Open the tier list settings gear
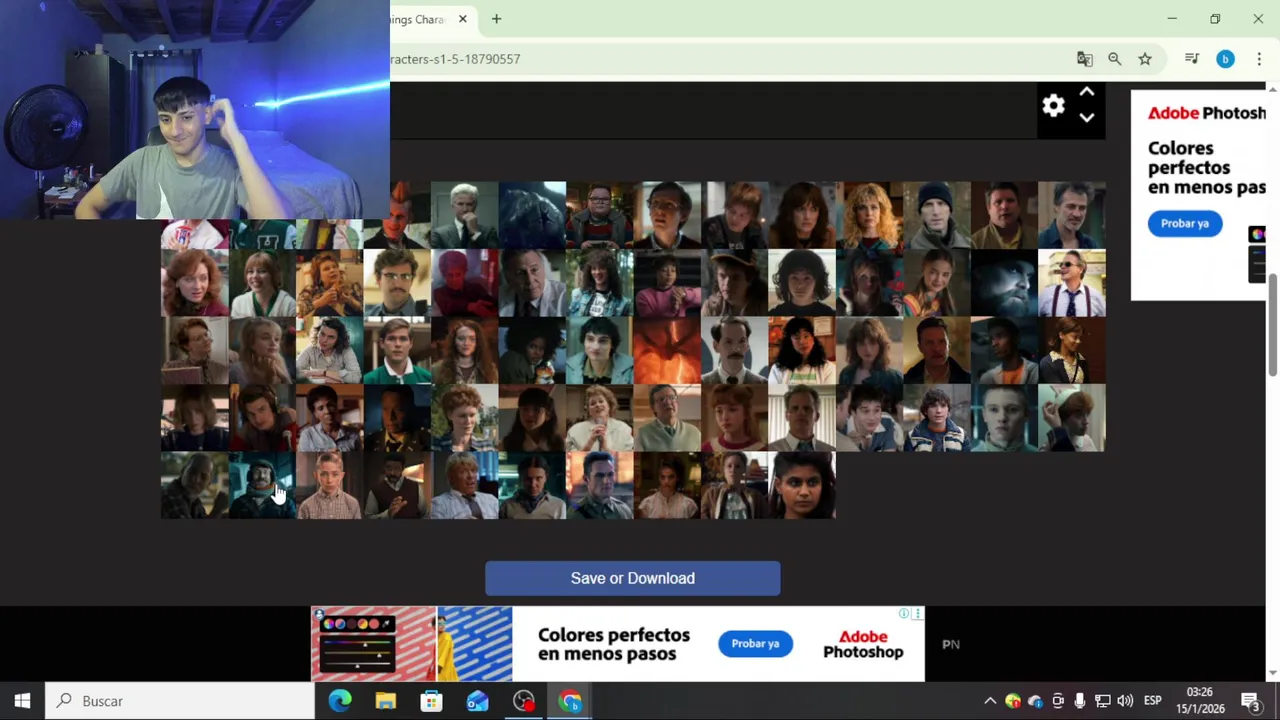1280x720 pixels. (x=1053, y=106)
